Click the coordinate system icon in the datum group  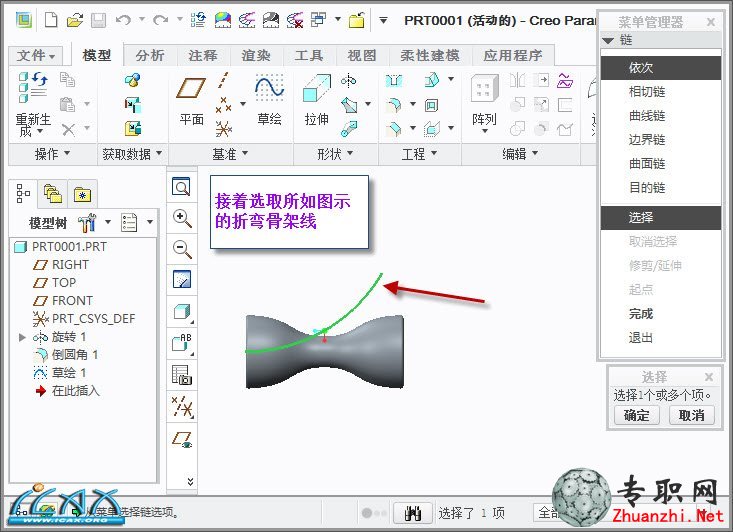(224, 129)
